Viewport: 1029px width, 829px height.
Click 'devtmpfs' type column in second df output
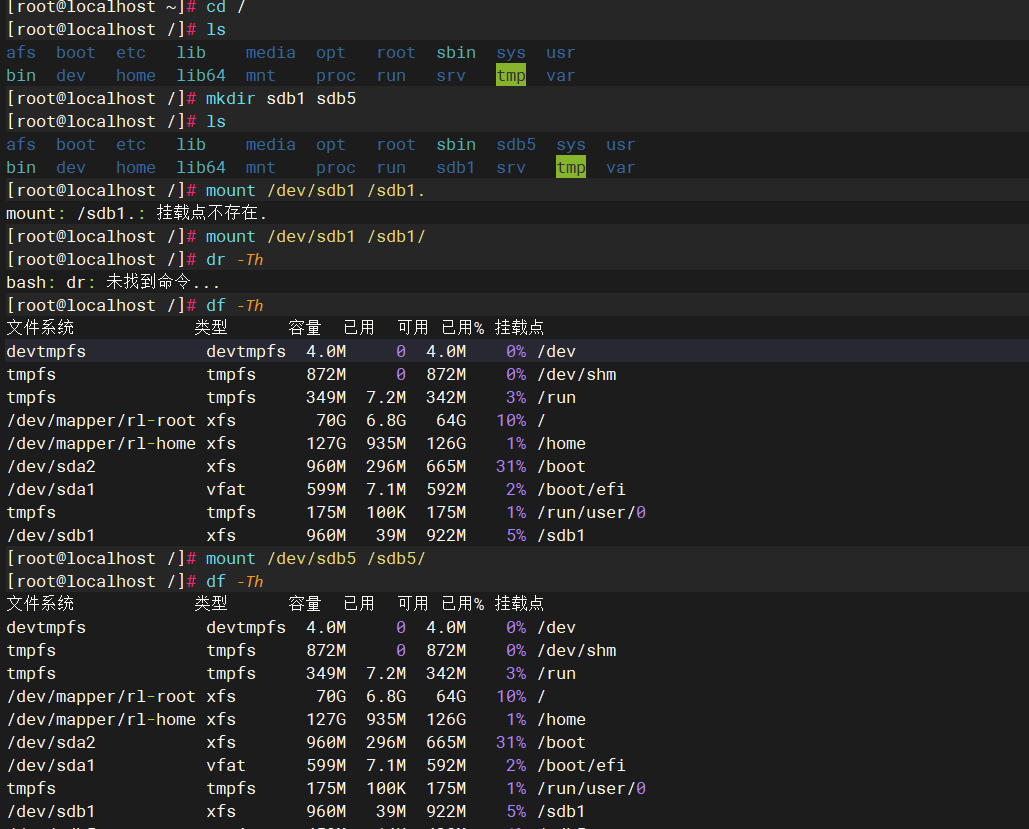pos(246,627)
